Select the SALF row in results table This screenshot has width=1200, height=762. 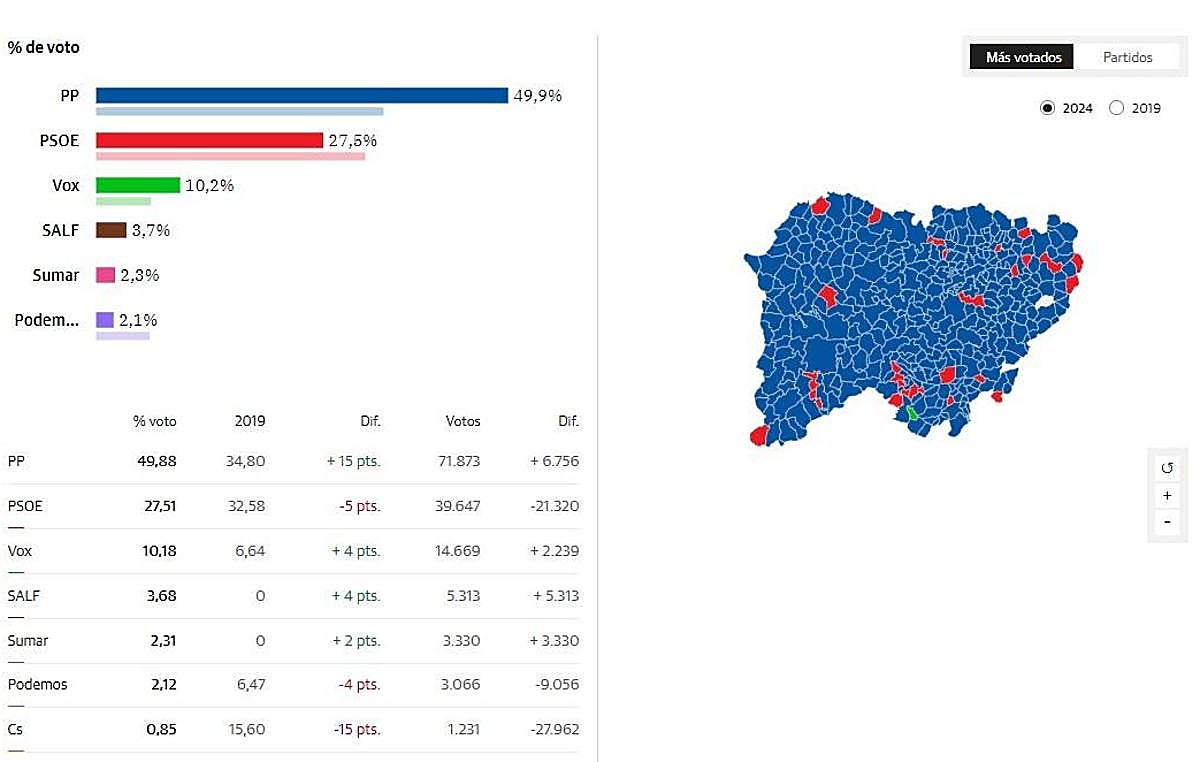pos(290,595)
